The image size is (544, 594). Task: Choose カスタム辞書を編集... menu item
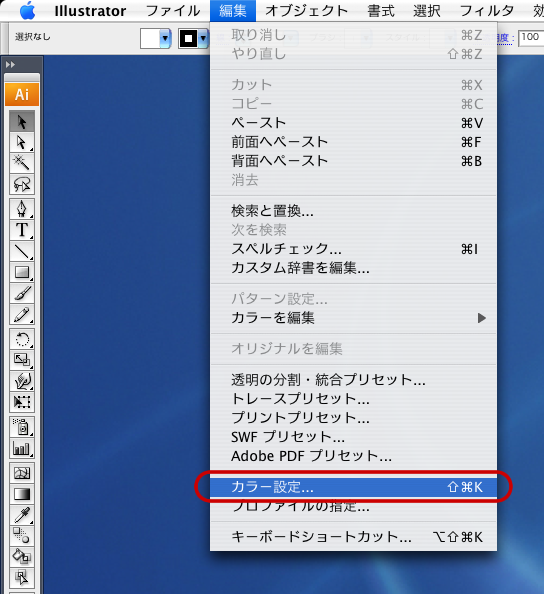[353, 268]
